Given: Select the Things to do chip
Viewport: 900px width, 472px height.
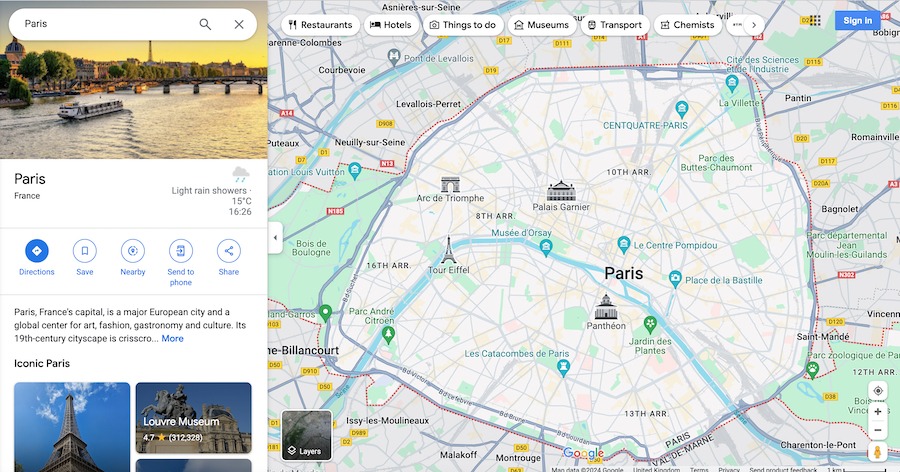Looking at the screenshot, I should 463,25.
